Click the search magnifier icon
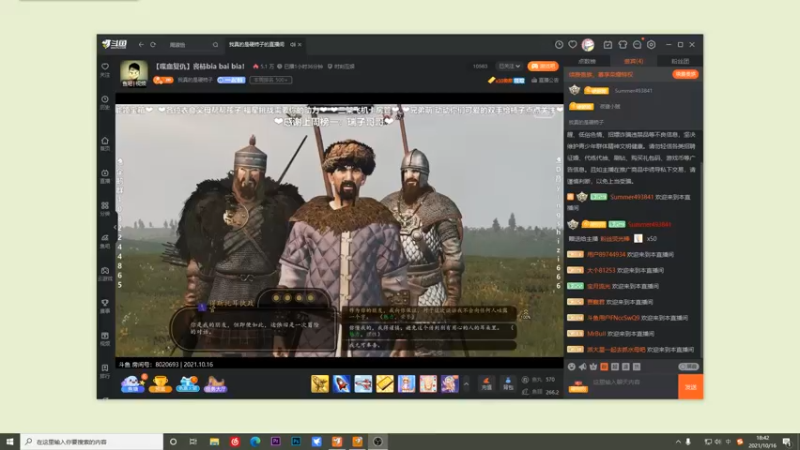 (215, 45)
